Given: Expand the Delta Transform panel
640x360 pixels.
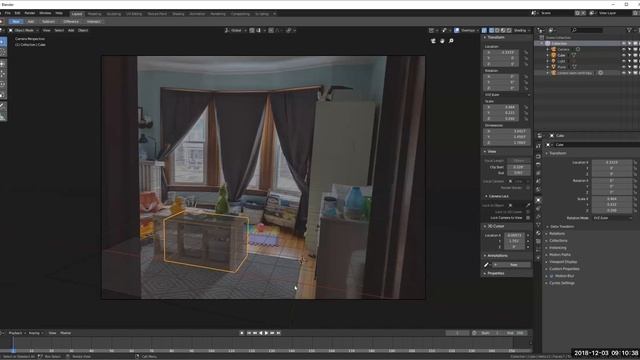Looking at the screenshot, I should [562, 227].
